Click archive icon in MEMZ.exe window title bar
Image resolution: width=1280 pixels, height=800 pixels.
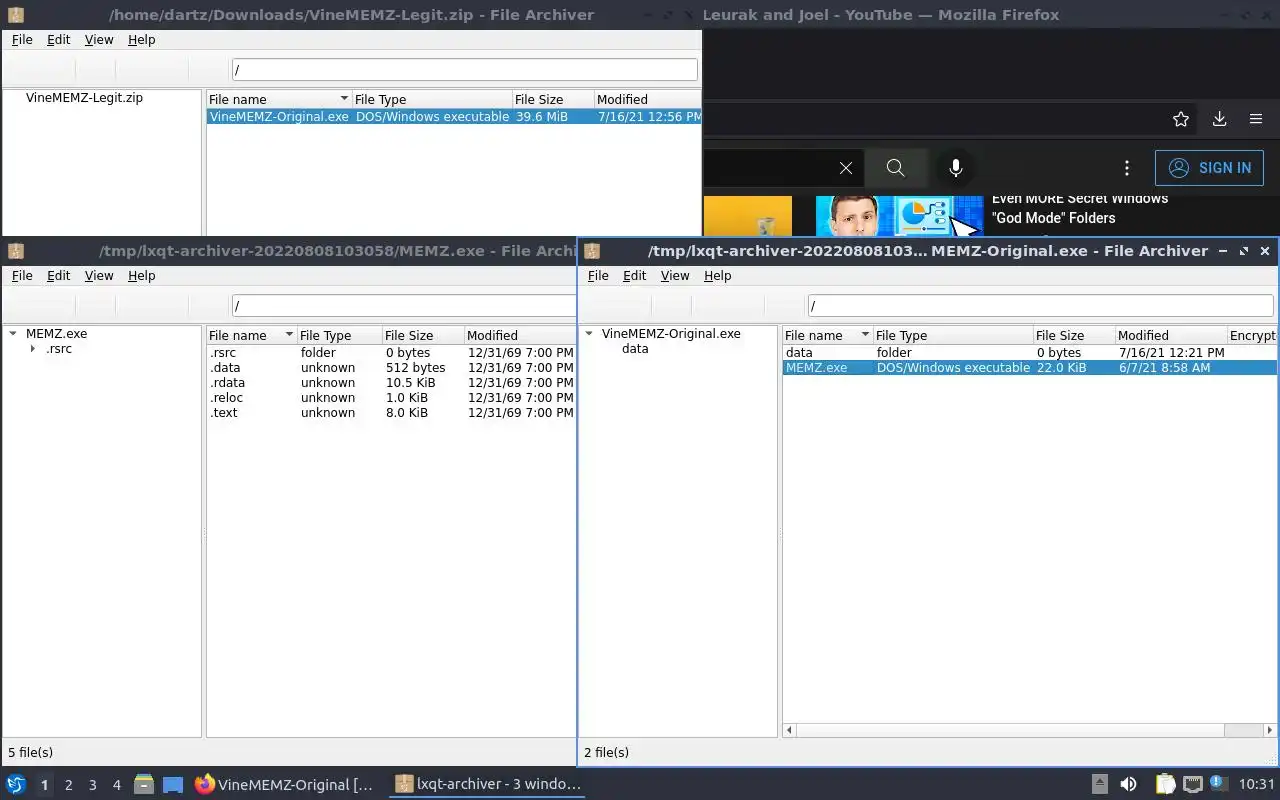pos(15,251)
